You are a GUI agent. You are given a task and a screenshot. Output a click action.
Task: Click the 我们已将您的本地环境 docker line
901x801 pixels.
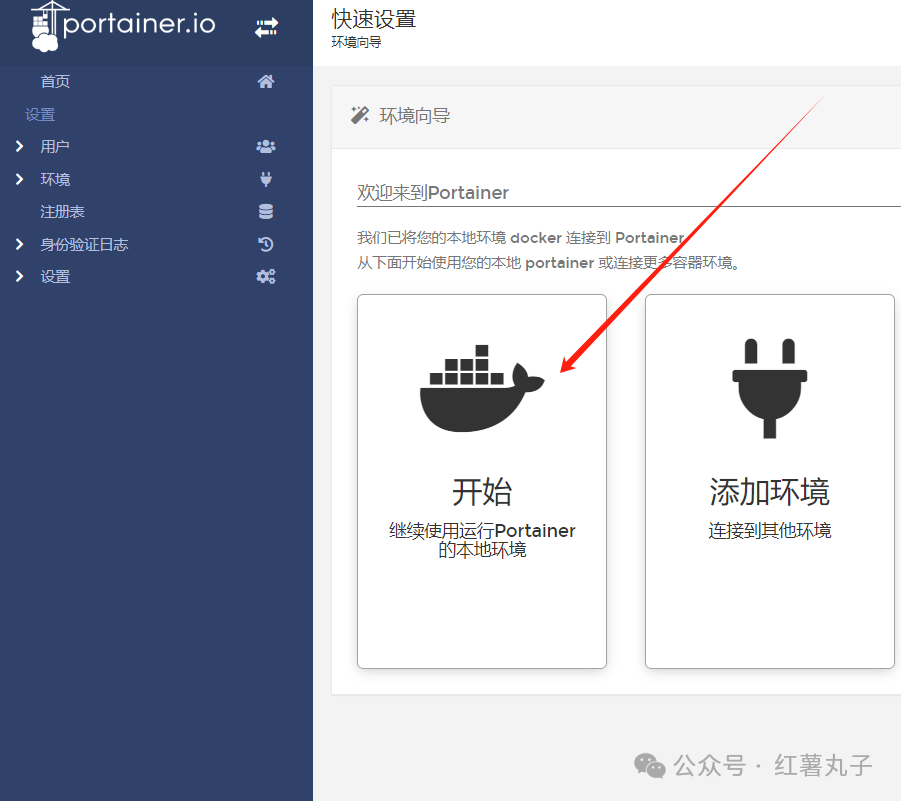point(521,237)
